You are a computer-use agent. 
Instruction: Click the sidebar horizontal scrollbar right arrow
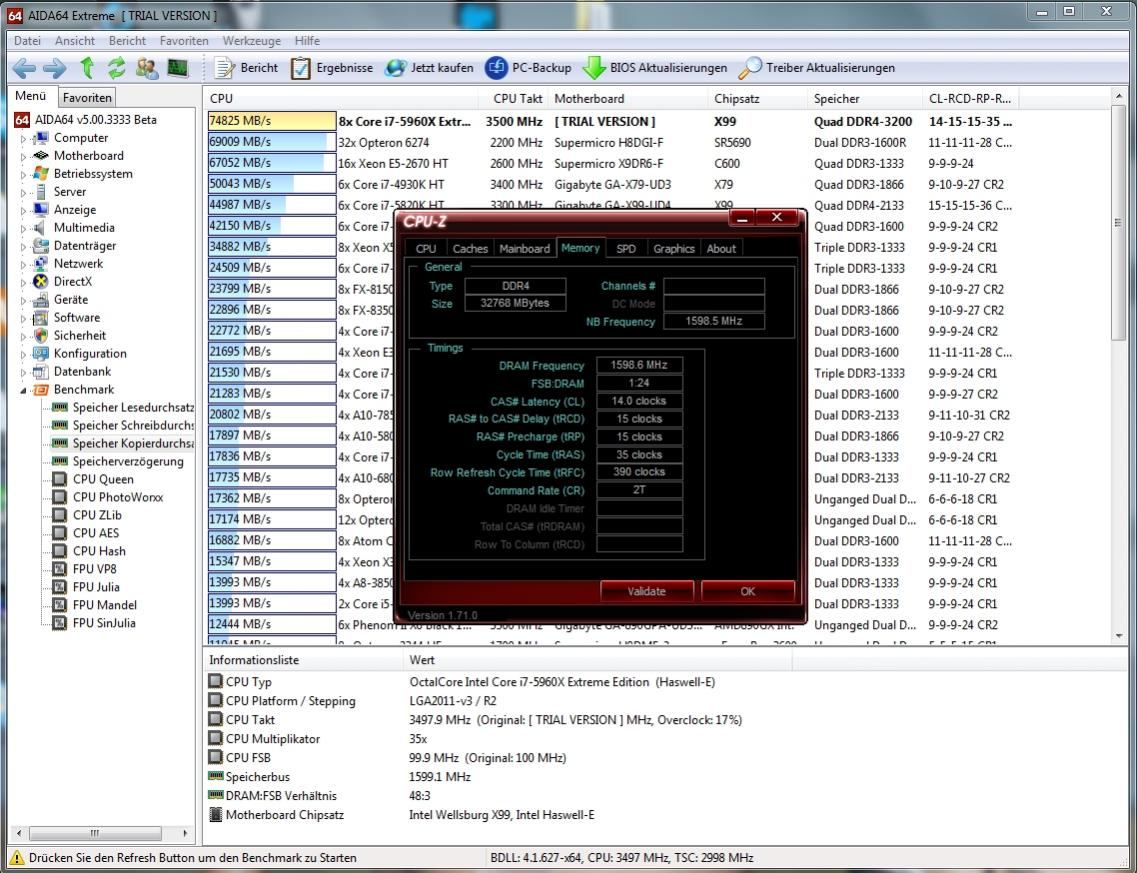pos(185,834)
